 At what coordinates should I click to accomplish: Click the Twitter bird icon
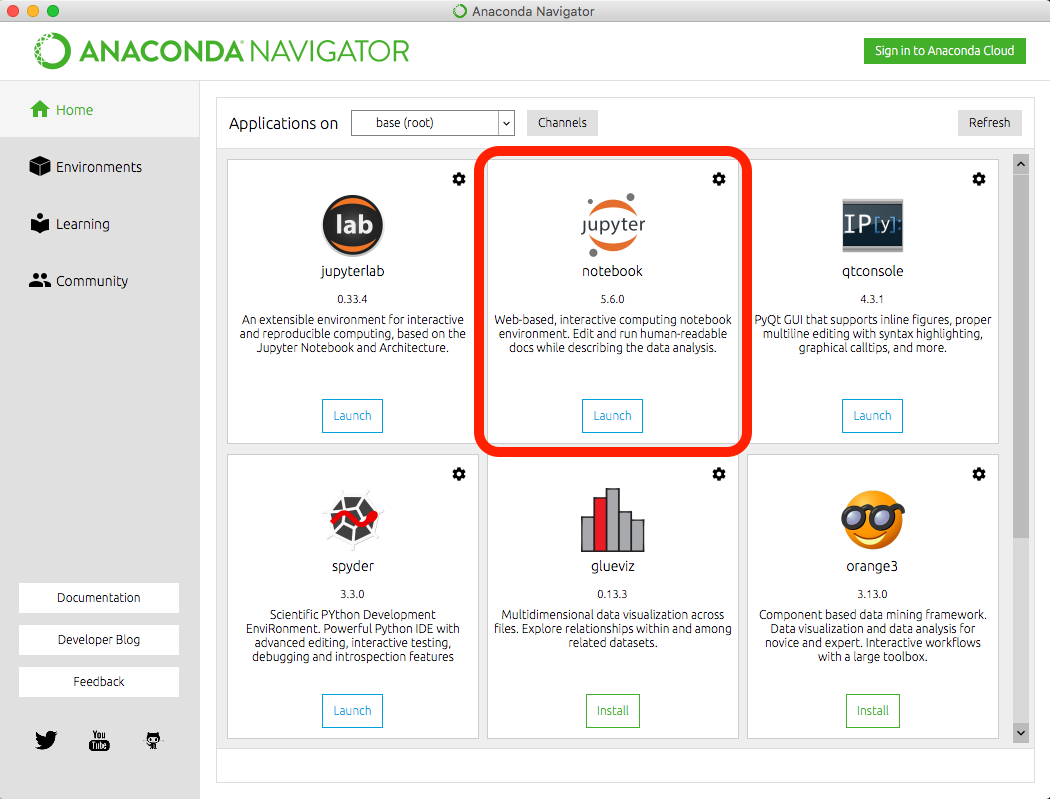[x=46, y=741]
